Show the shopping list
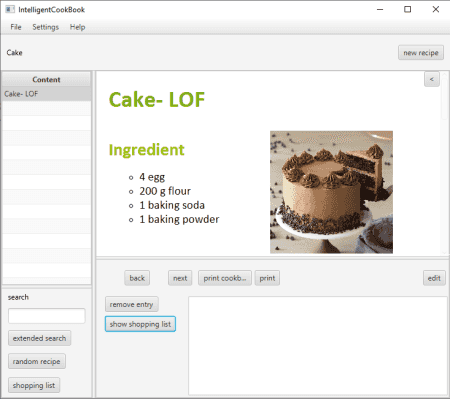Screen dimensions: 450x399 (x=140, y=324)
